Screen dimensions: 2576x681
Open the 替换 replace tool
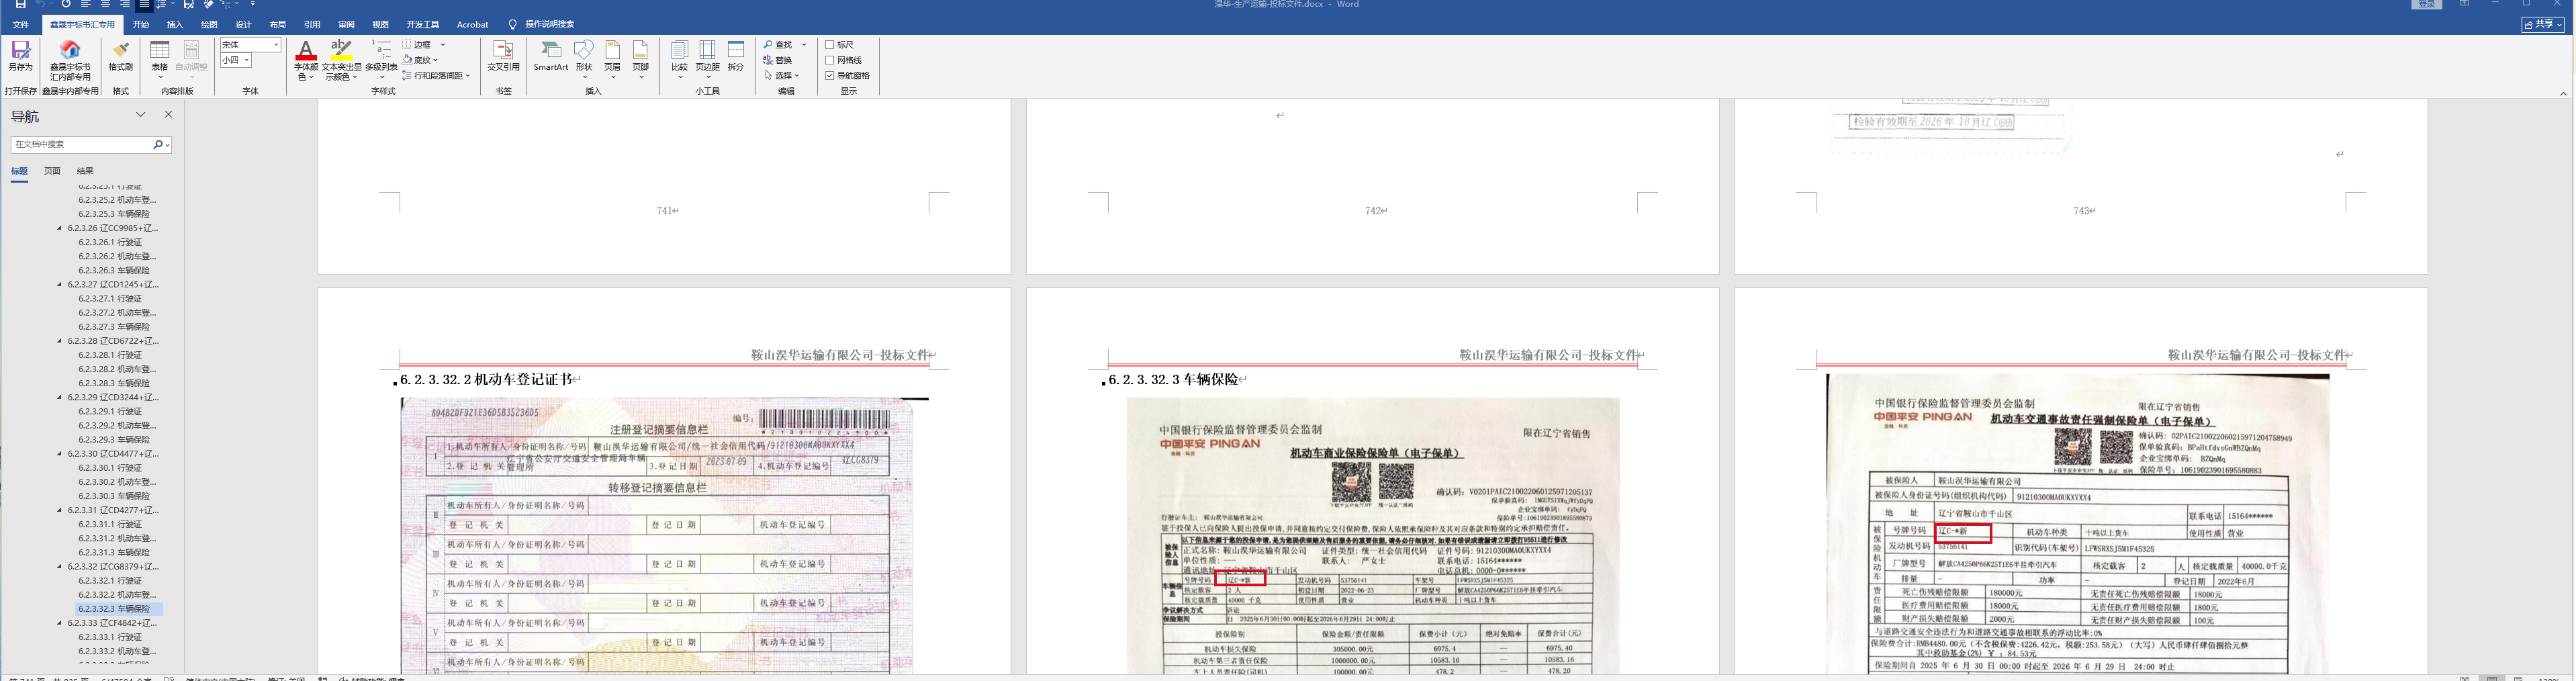pos(778,60)
